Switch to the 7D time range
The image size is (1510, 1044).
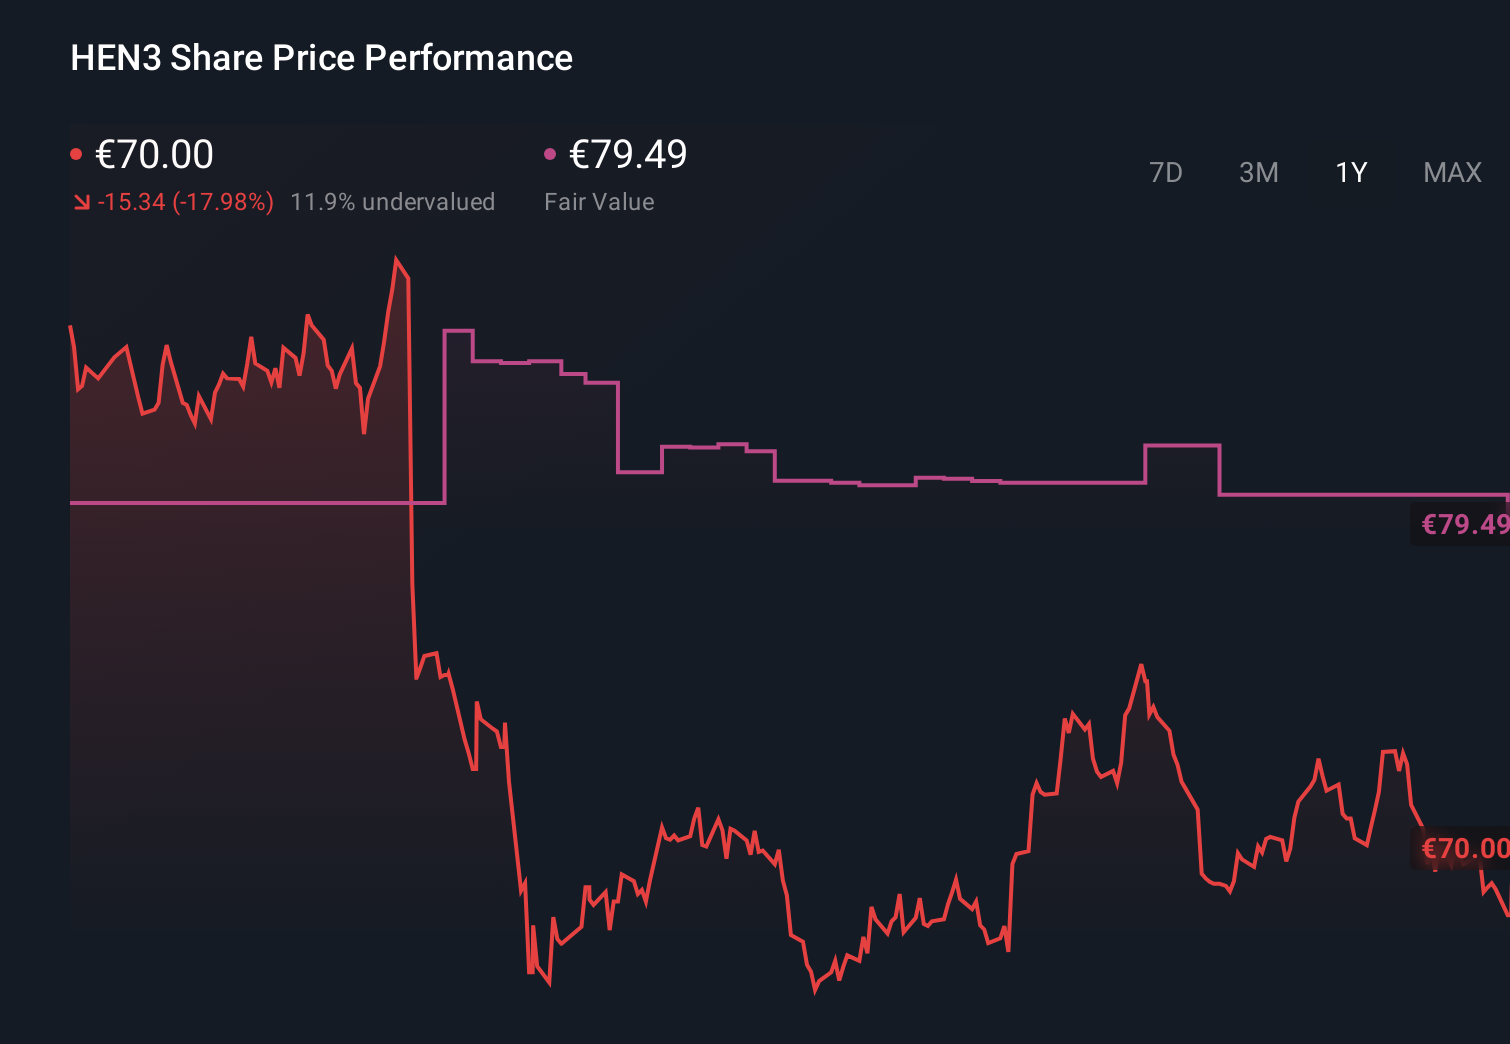[x=1166, y=172]
